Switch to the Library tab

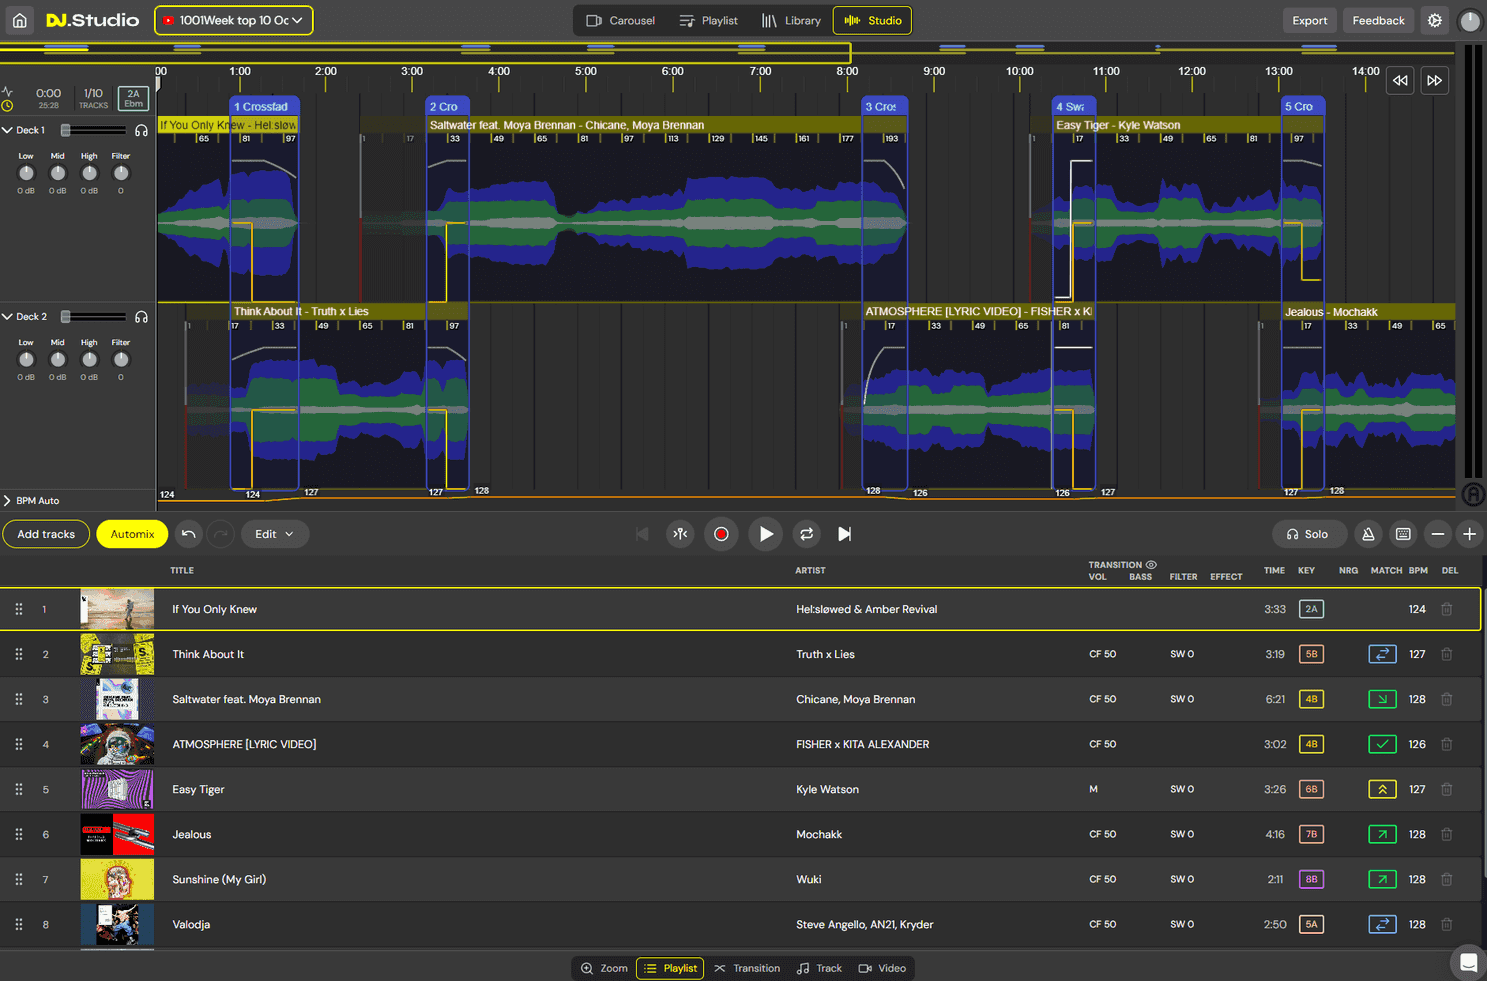click(x=791, y=20)
